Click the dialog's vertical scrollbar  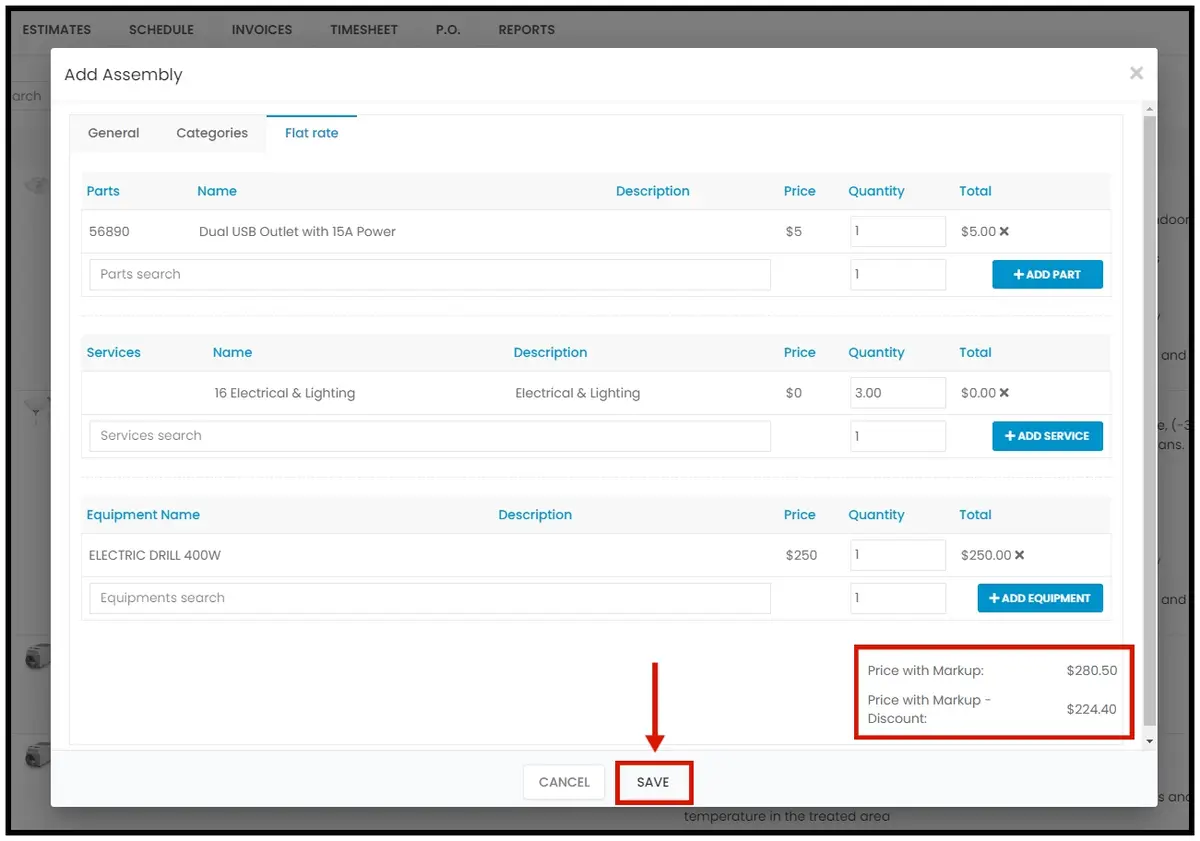(x=1150, y=420)
